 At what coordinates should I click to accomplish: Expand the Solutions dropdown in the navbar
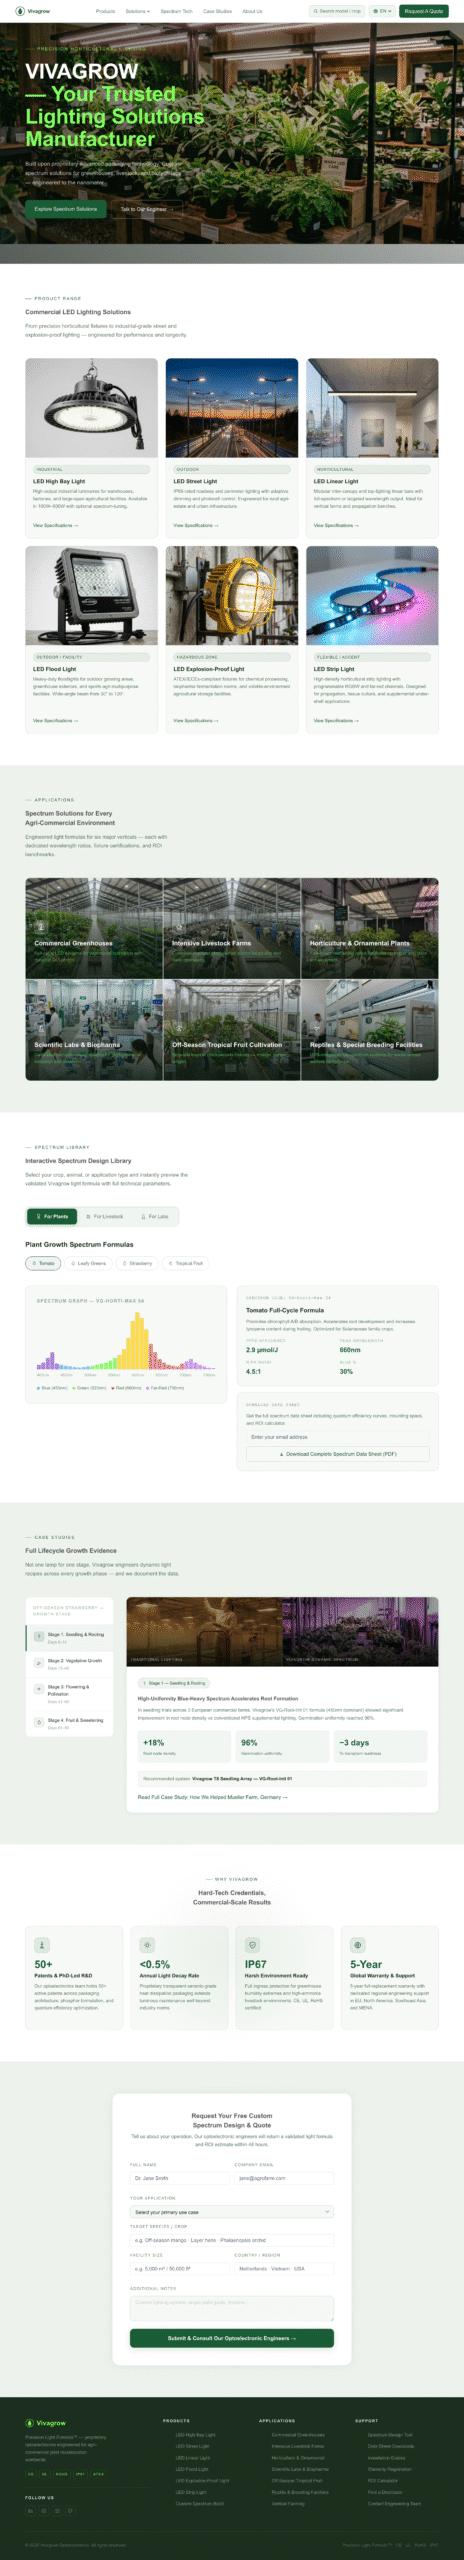tap(138, 11)
